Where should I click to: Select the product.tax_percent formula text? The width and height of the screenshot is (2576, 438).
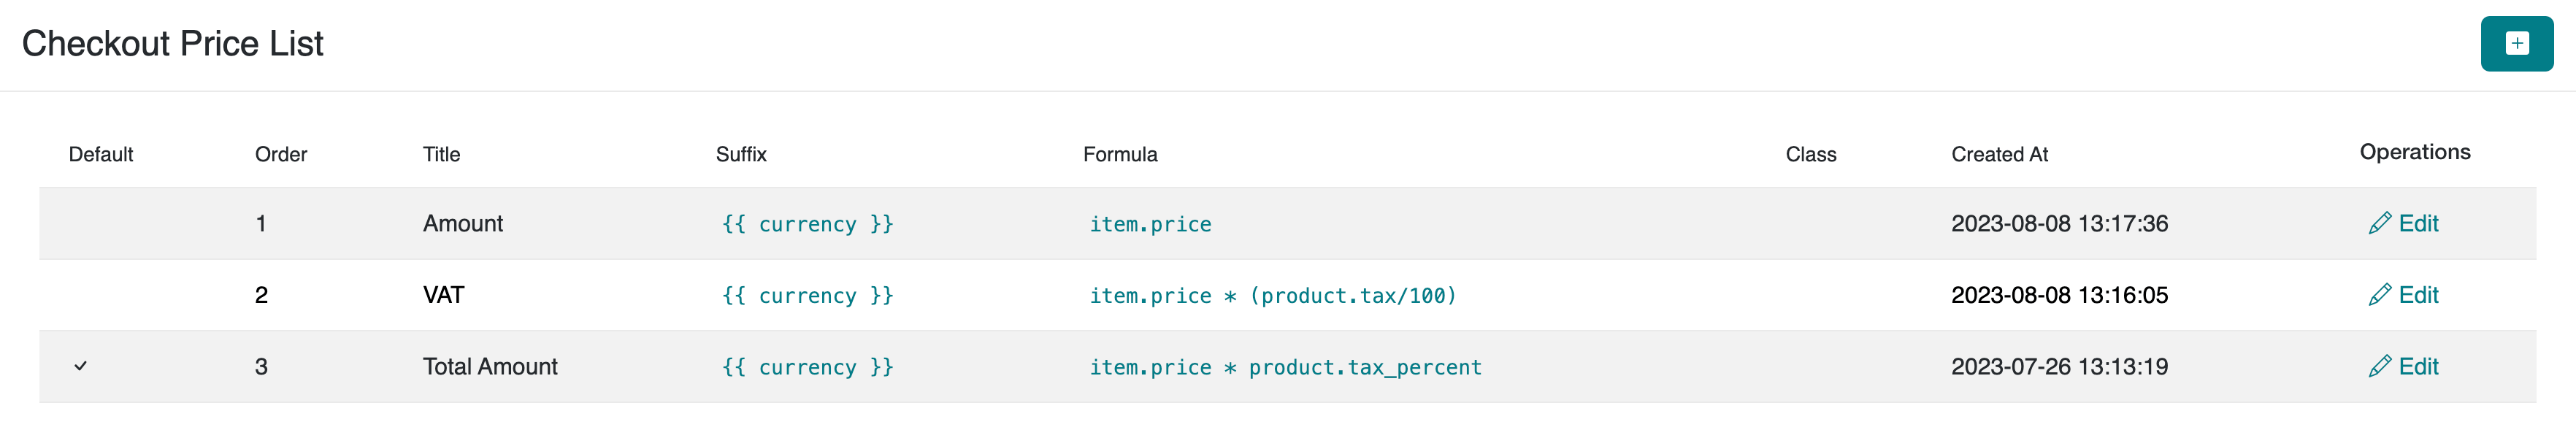click(x=1364, y=368)
